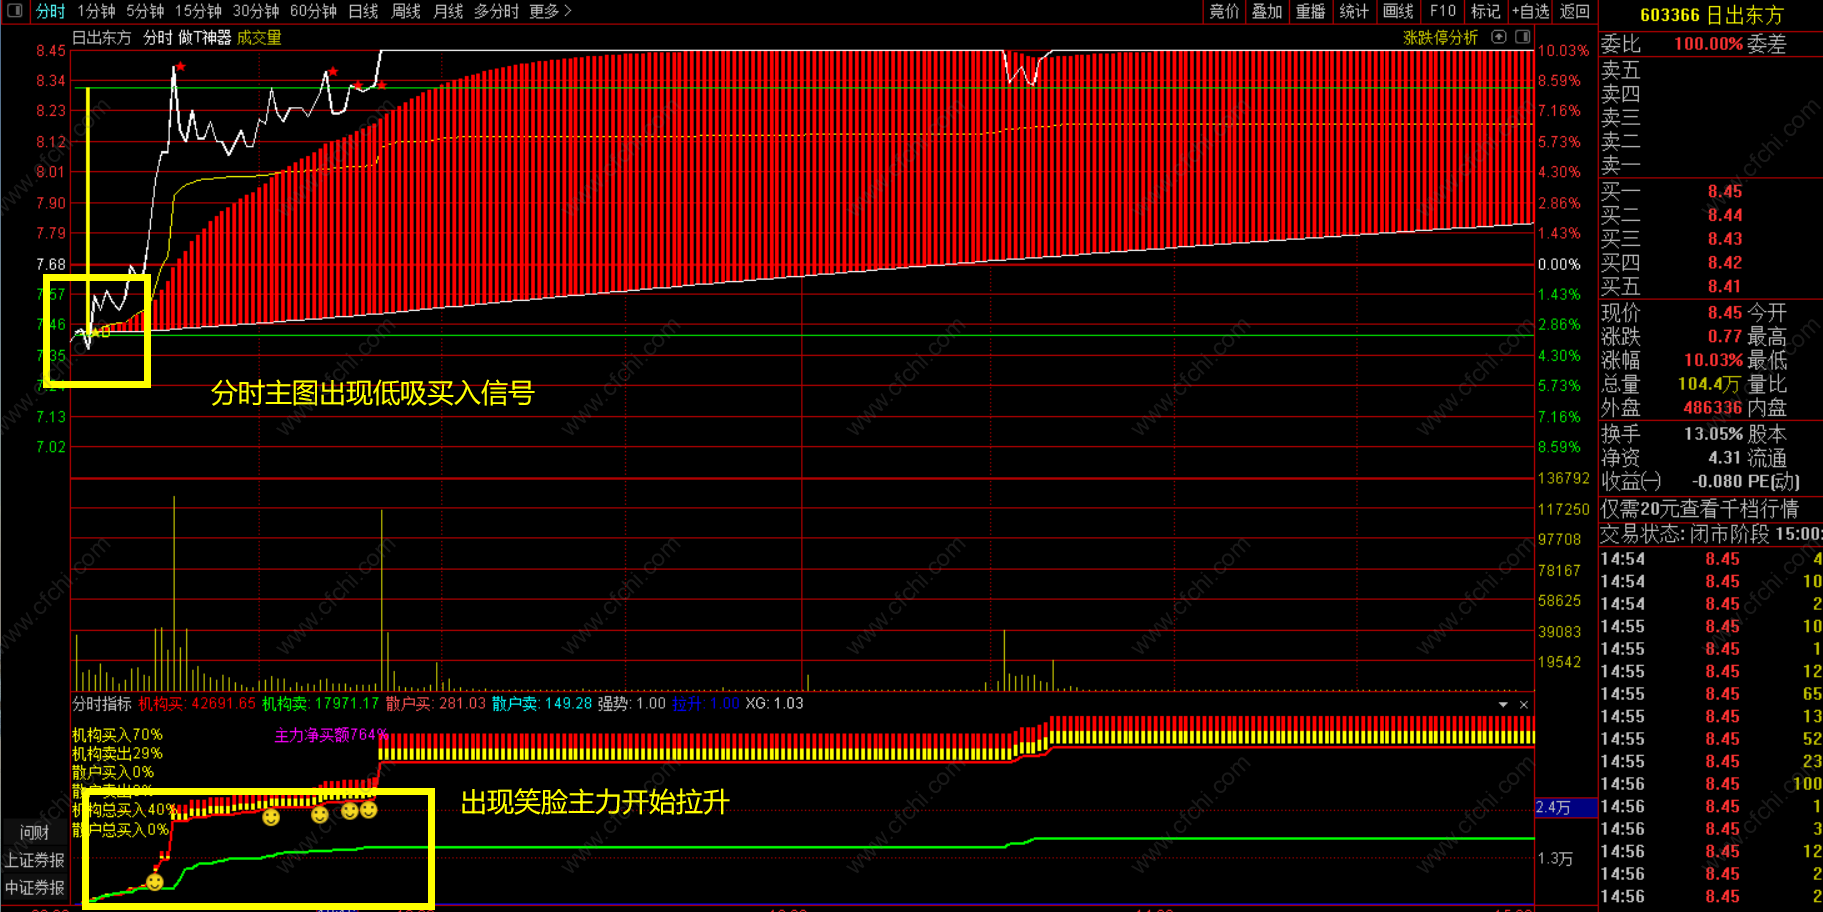
Task: Open the indicator panel dropdown arrow
Action: pos(1503,705)
